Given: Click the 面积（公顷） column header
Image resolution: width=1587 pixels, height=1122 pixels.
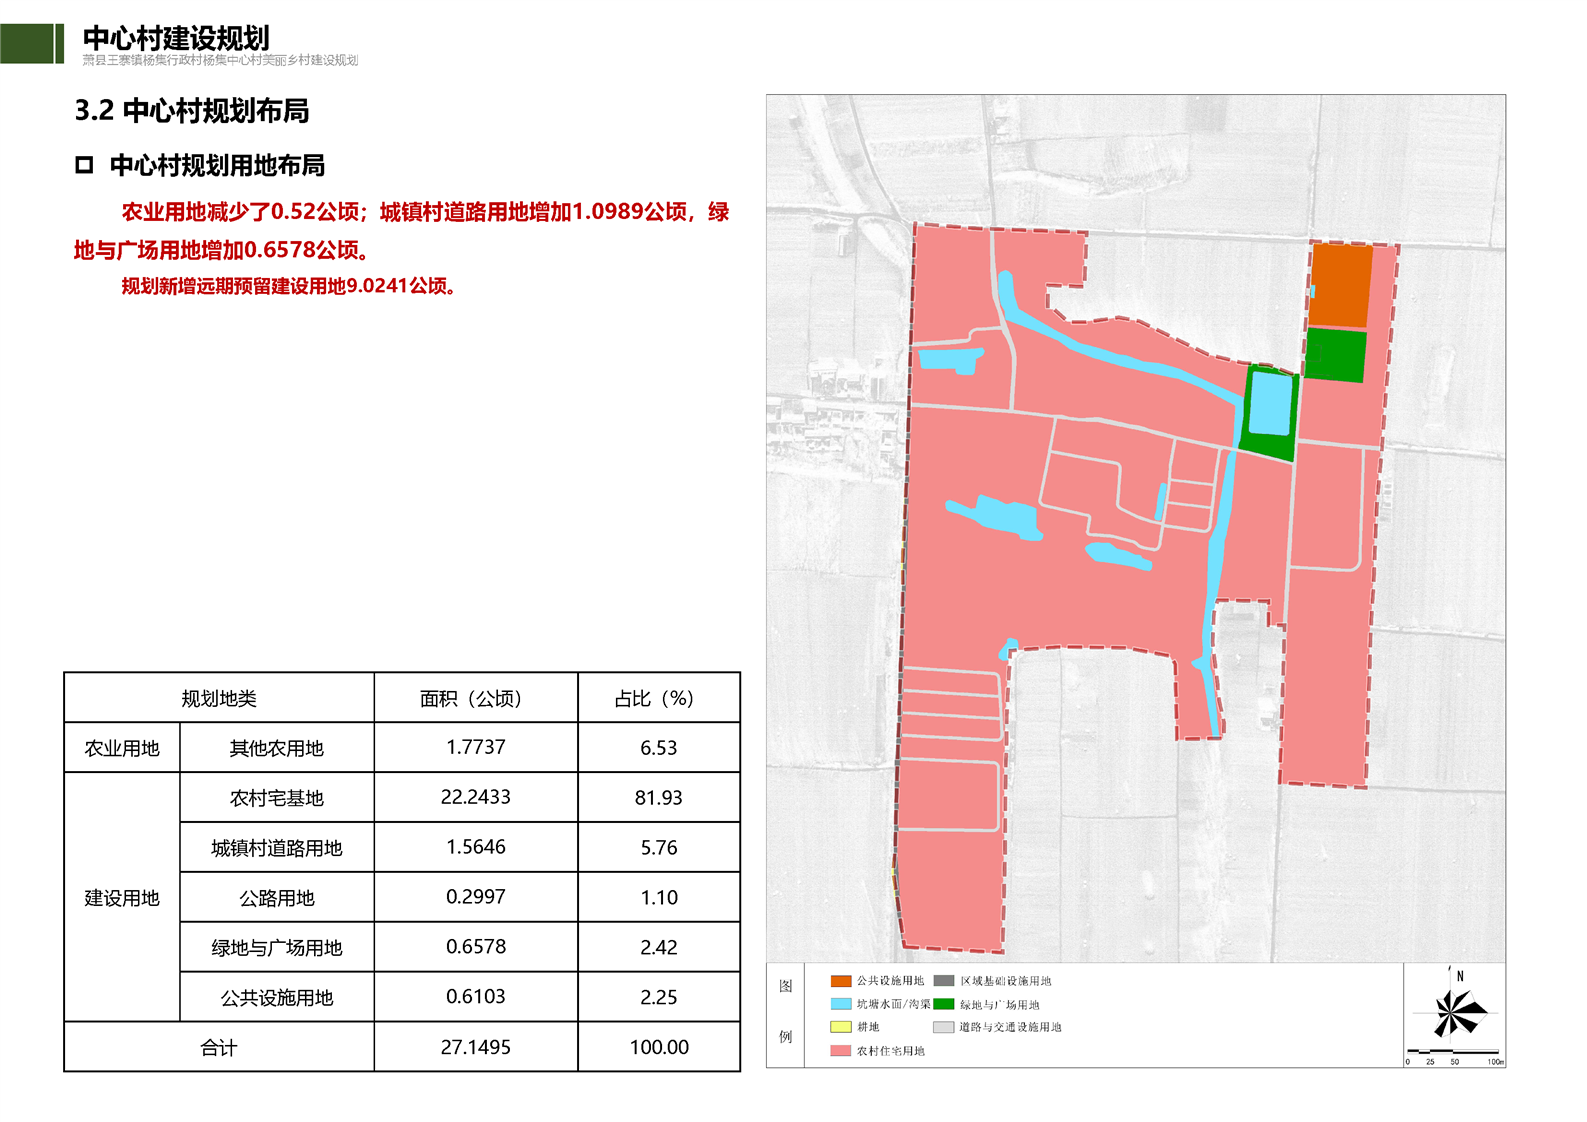Looking at the screenshot, I should 476,698.
